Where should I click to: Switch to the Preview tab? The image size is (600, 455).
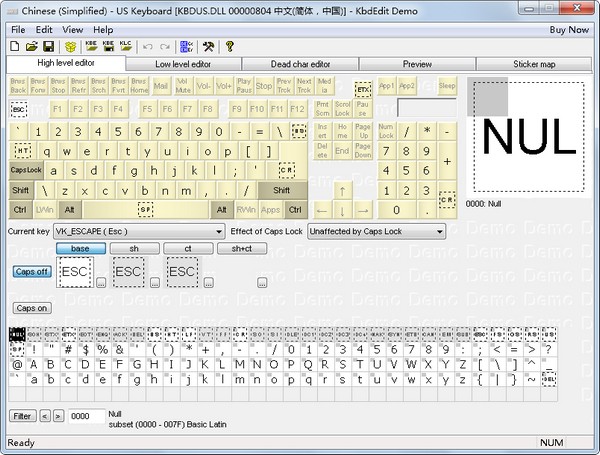coord(417,64)
